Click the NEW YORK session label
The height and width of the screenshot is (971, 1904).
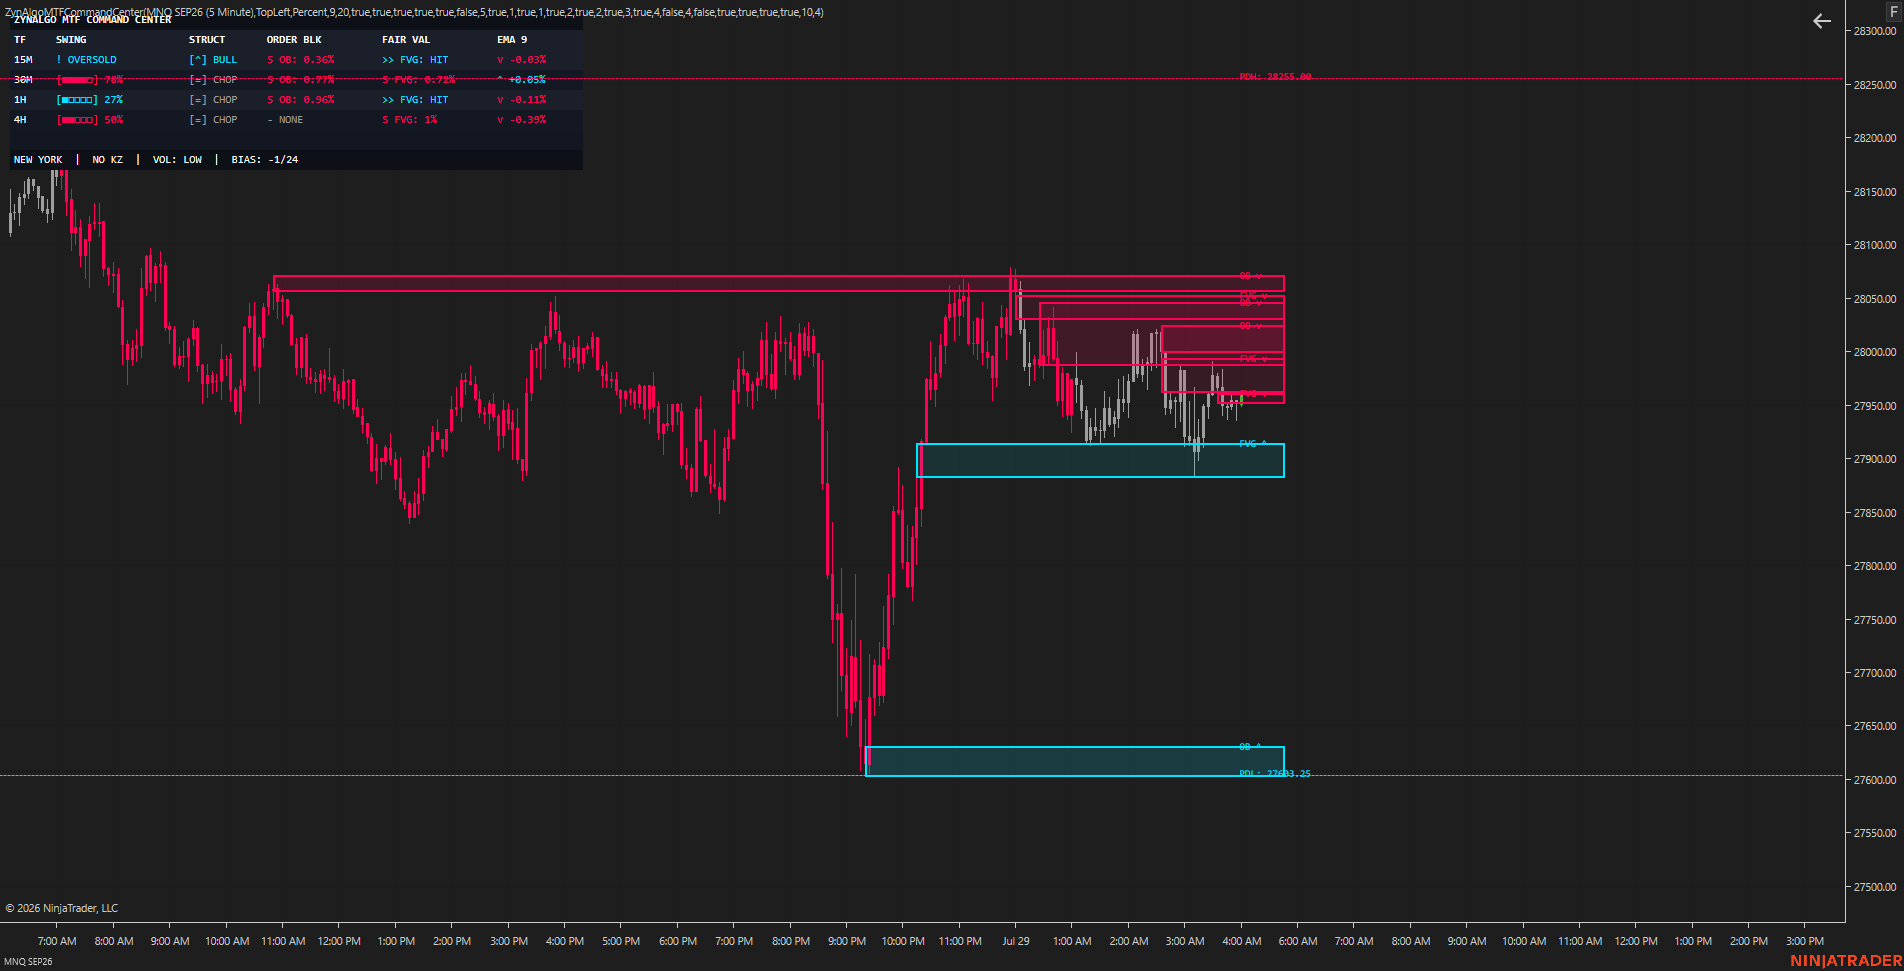tap(38, 160)
